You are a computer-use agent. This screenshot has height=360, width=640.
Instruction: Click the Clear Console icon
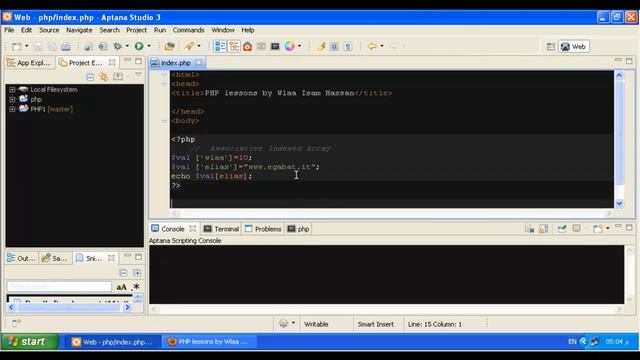(529, 229)
